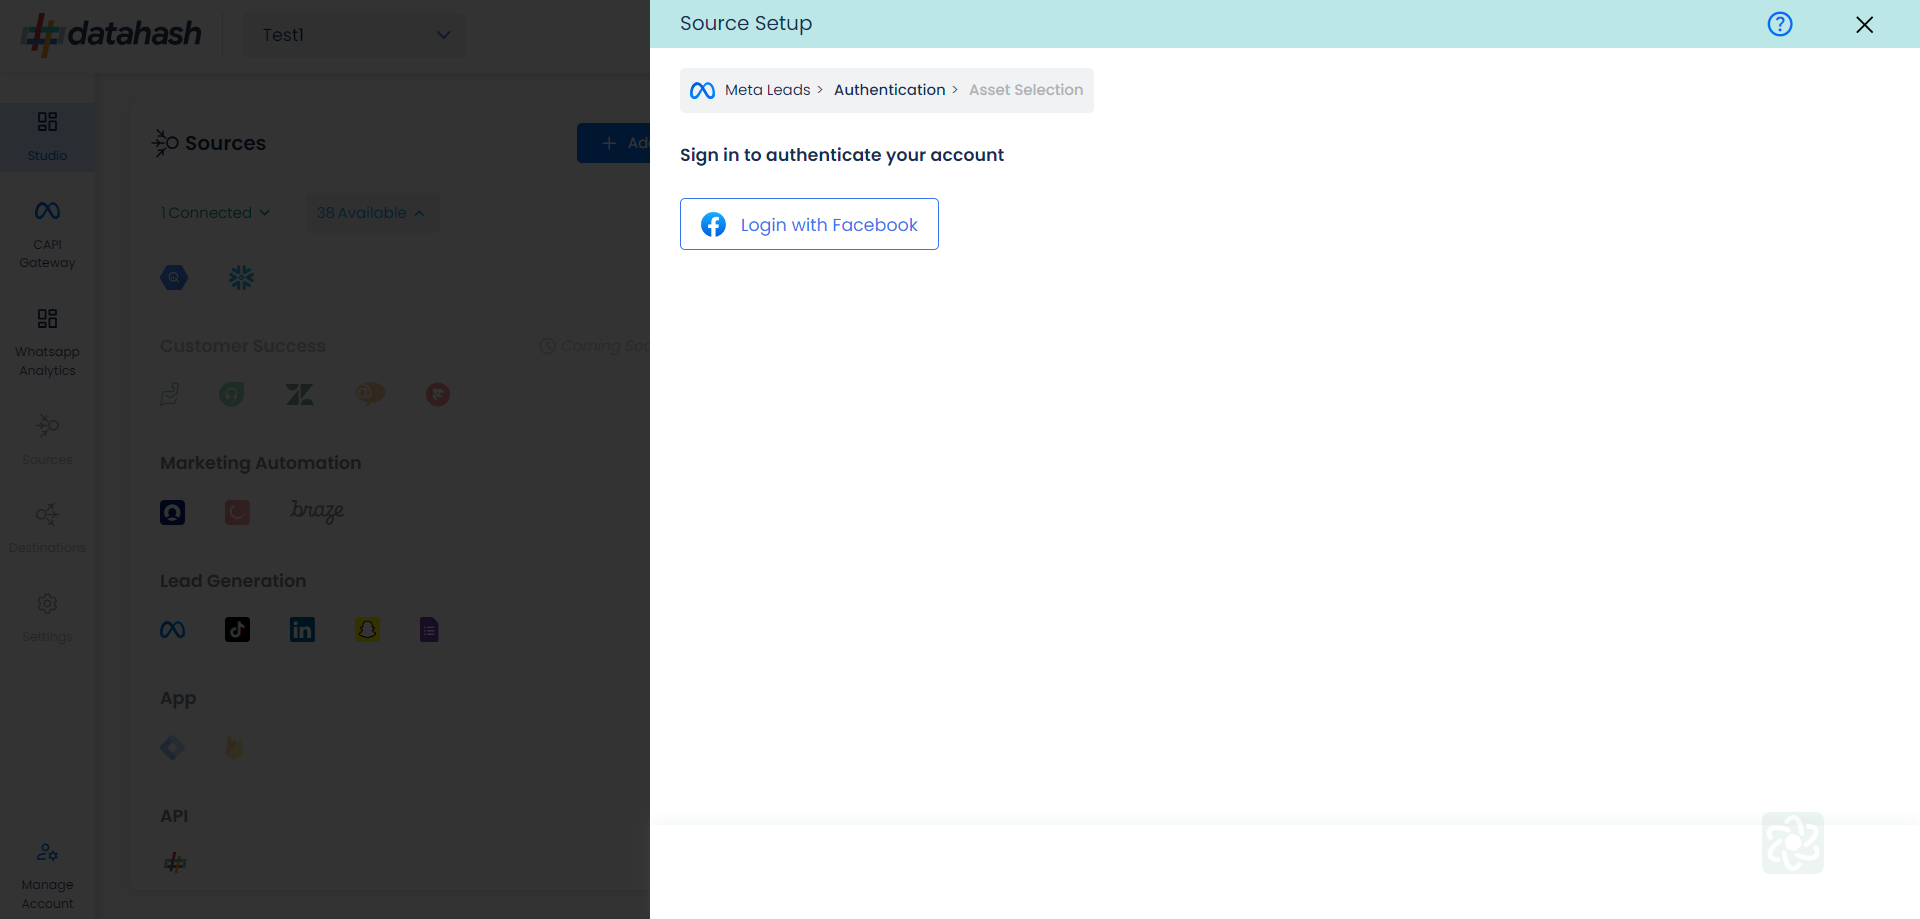
Task: Expand the 38 Available dropdown
Action: (x=371, y=213)
